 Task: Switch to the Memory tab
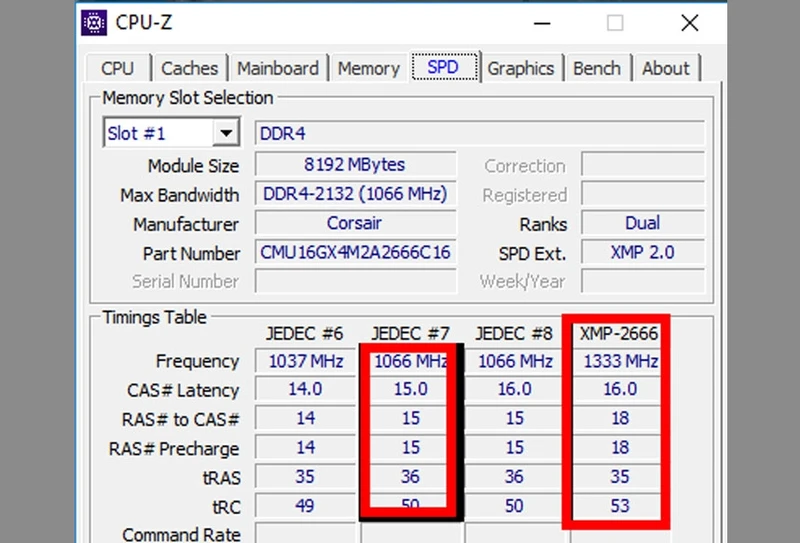pyautogui.click(x=369, y=68)
